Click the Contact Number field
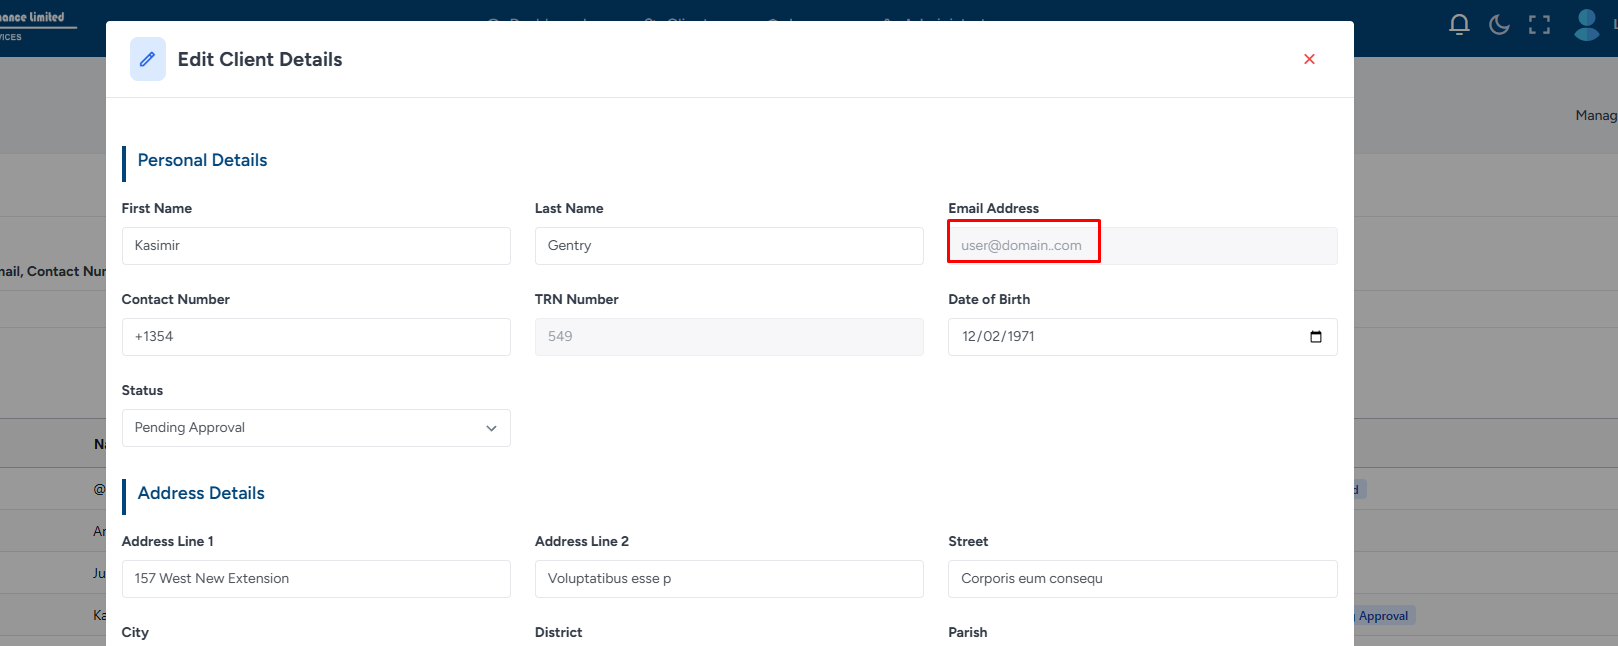The width and height of the screenshot is (1618, 646). pyautogui.click(x=316, y=337)
